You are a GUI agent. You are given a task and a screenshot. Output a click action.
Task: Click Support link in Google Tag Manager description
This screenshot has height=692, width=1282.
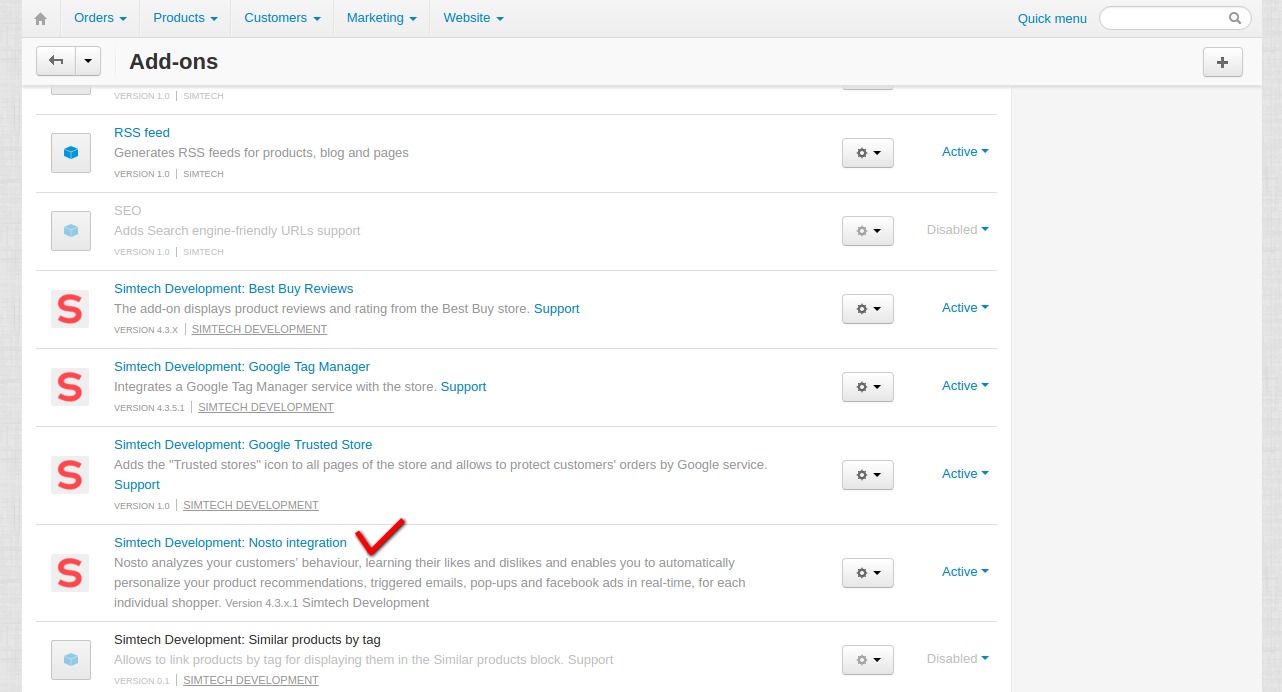point(464,387)
